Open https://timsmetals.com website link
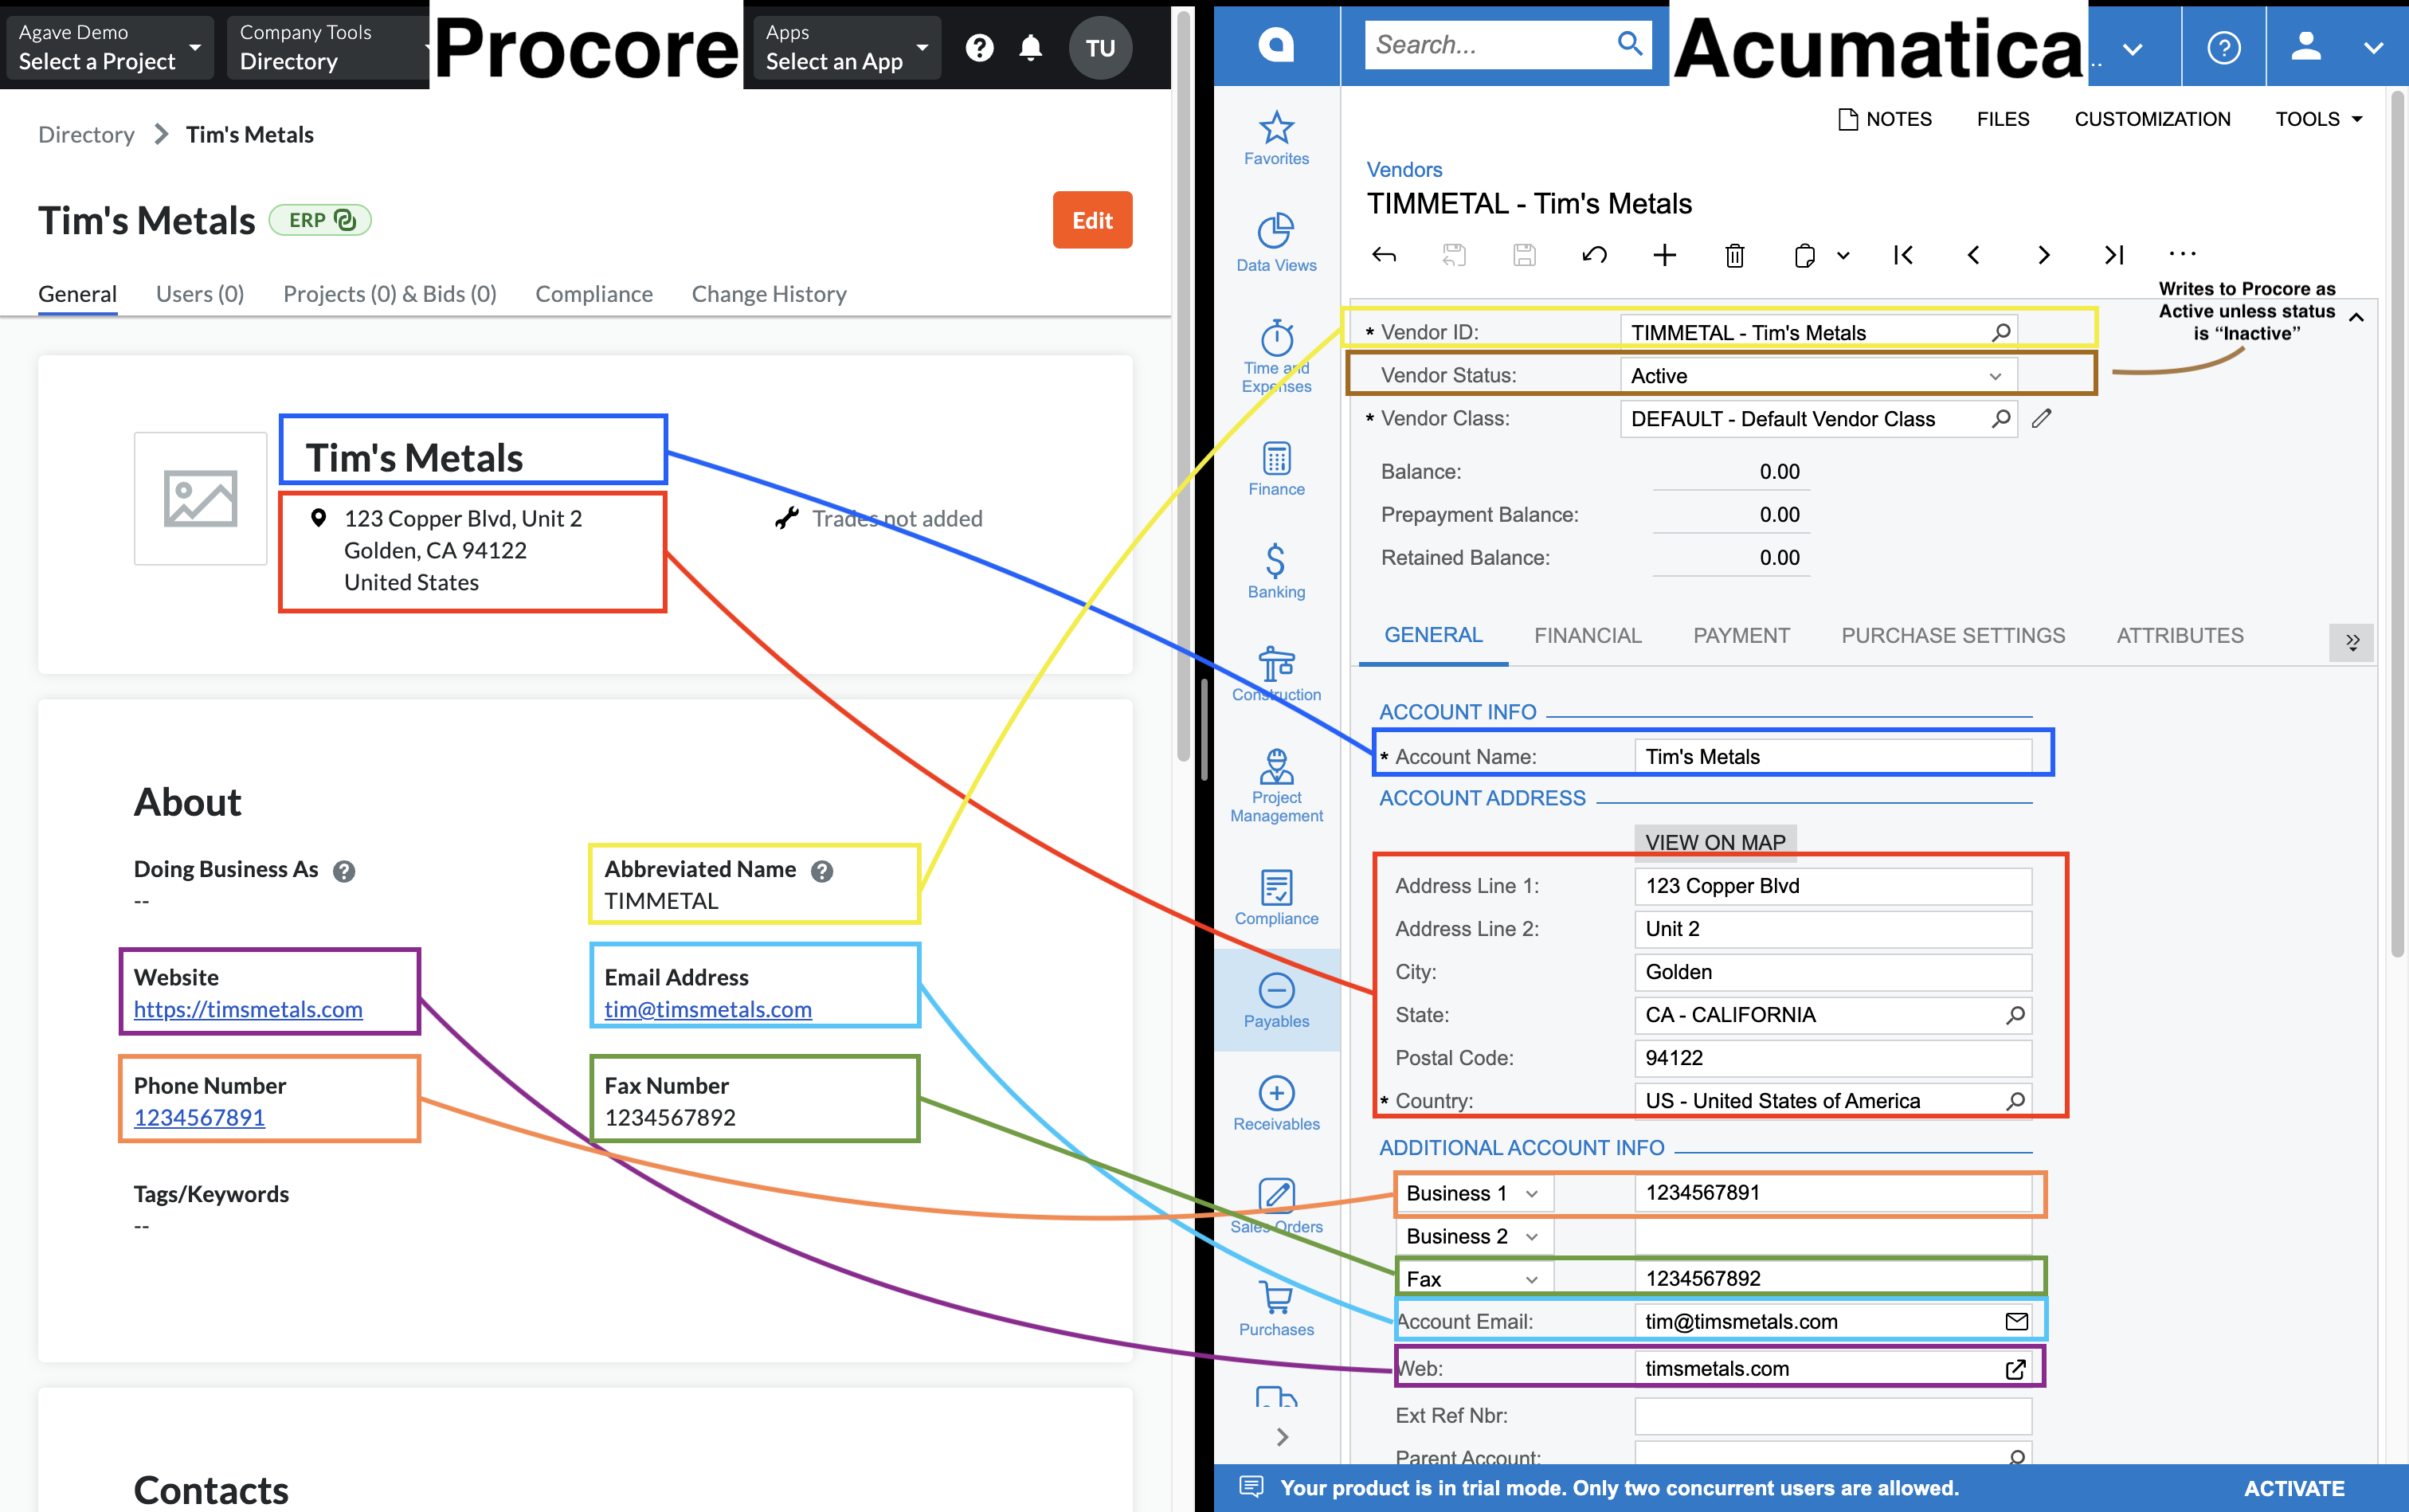The height and width of the screenshot is (1512, 2409). pos(248,1009)
